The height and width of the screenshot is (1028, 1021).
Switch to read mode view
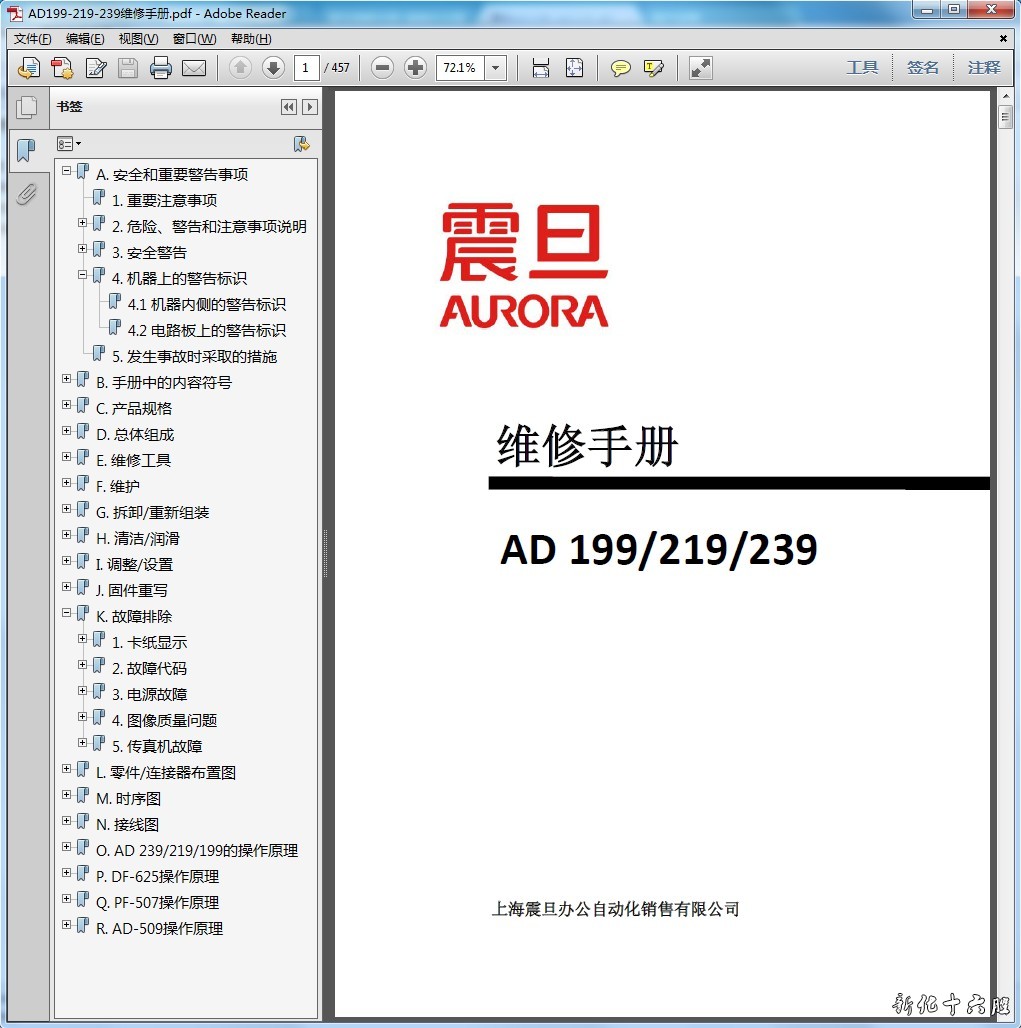(x=701, y=68)
